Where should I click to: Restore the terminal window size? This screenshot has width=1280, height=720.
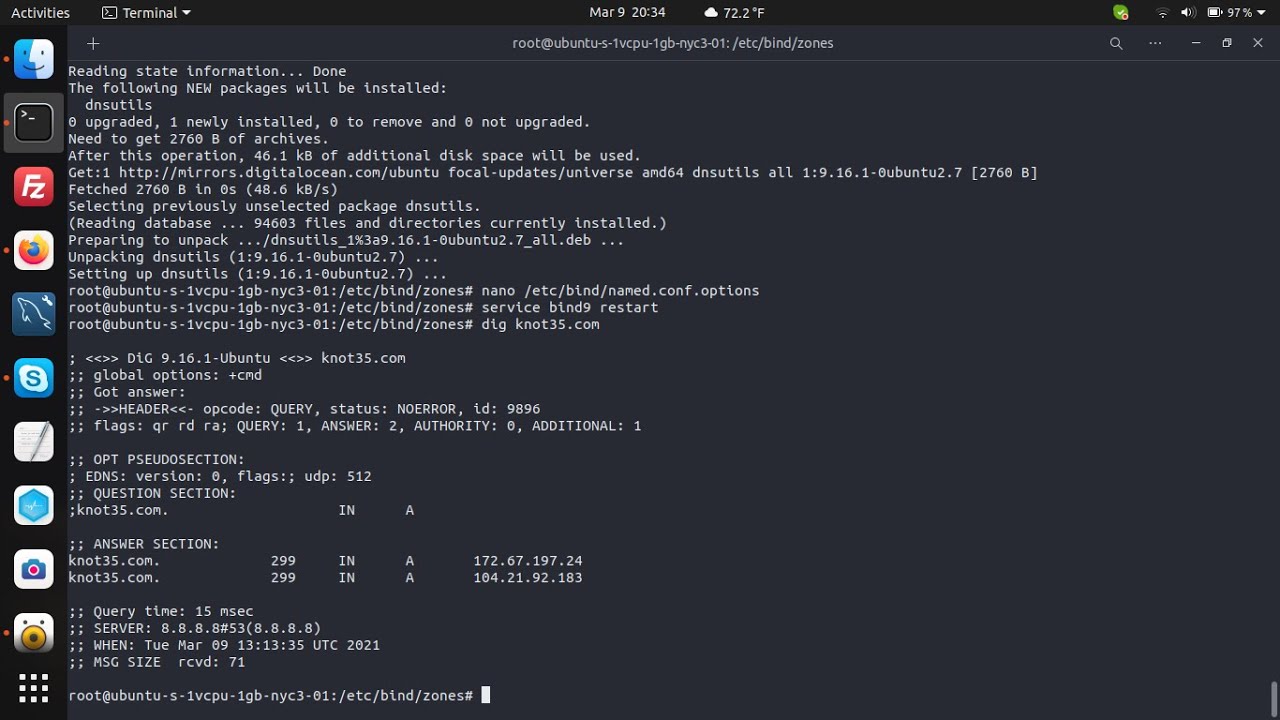point(1227,43)
